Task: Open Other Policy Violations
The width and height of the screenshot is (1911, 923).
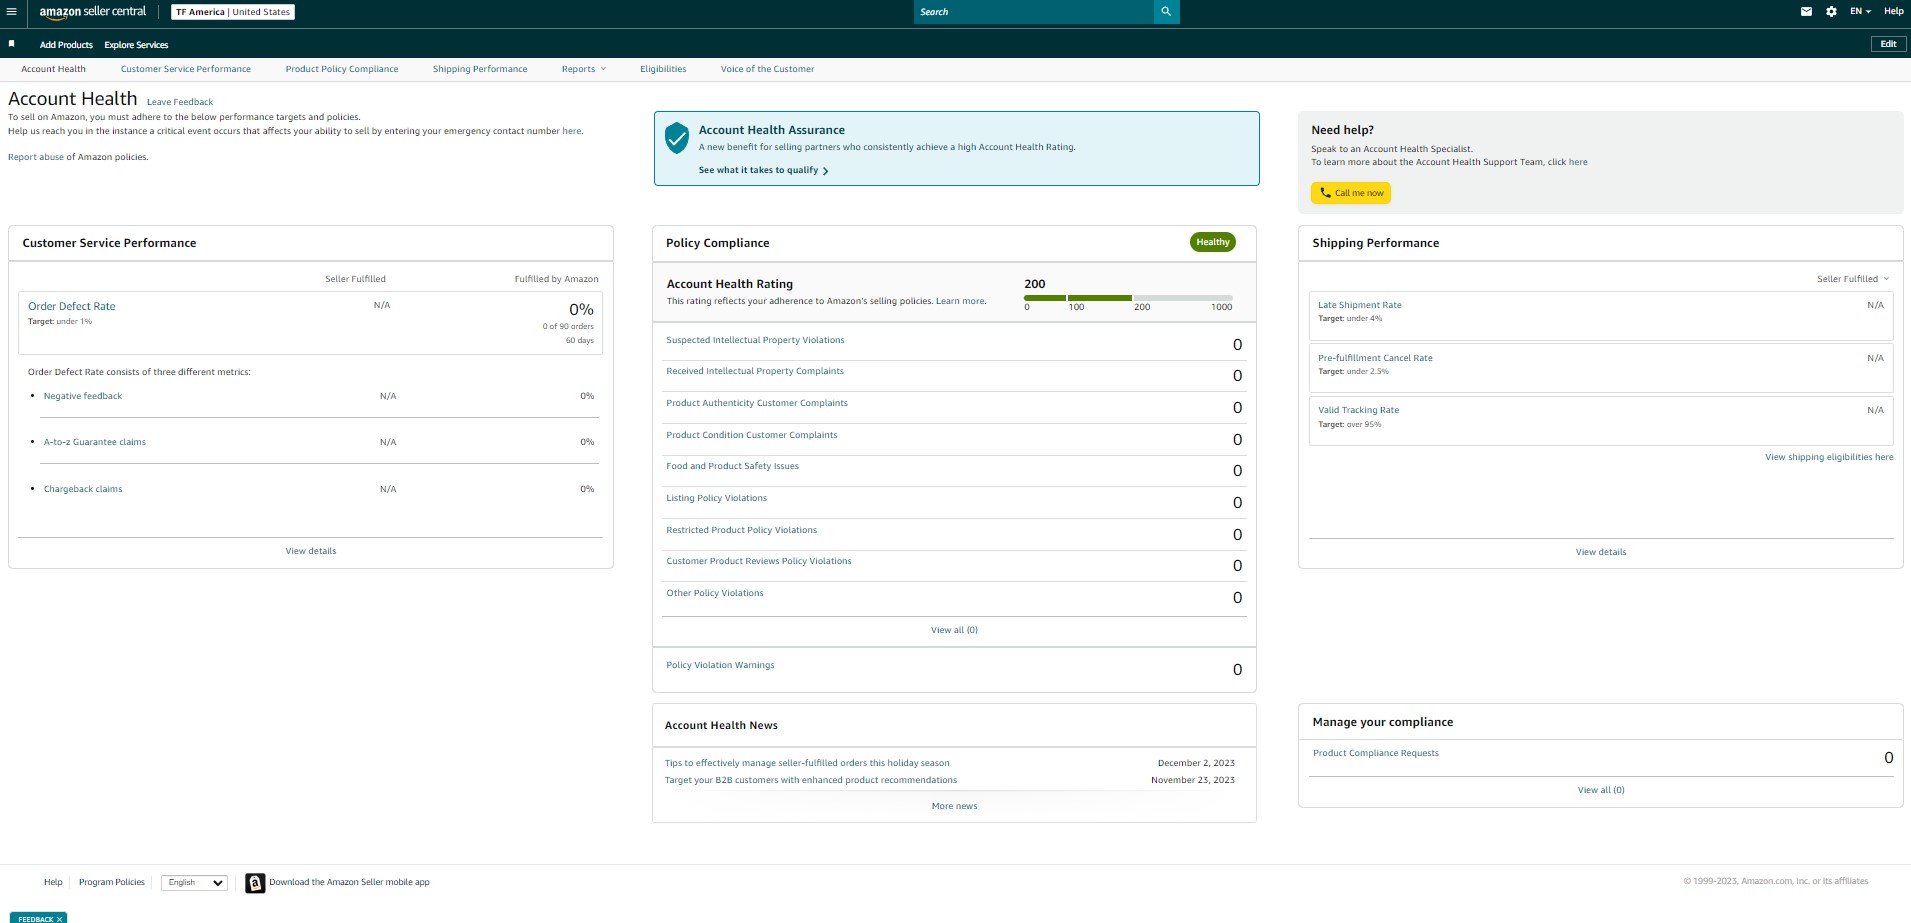Action: pos(715,593)
